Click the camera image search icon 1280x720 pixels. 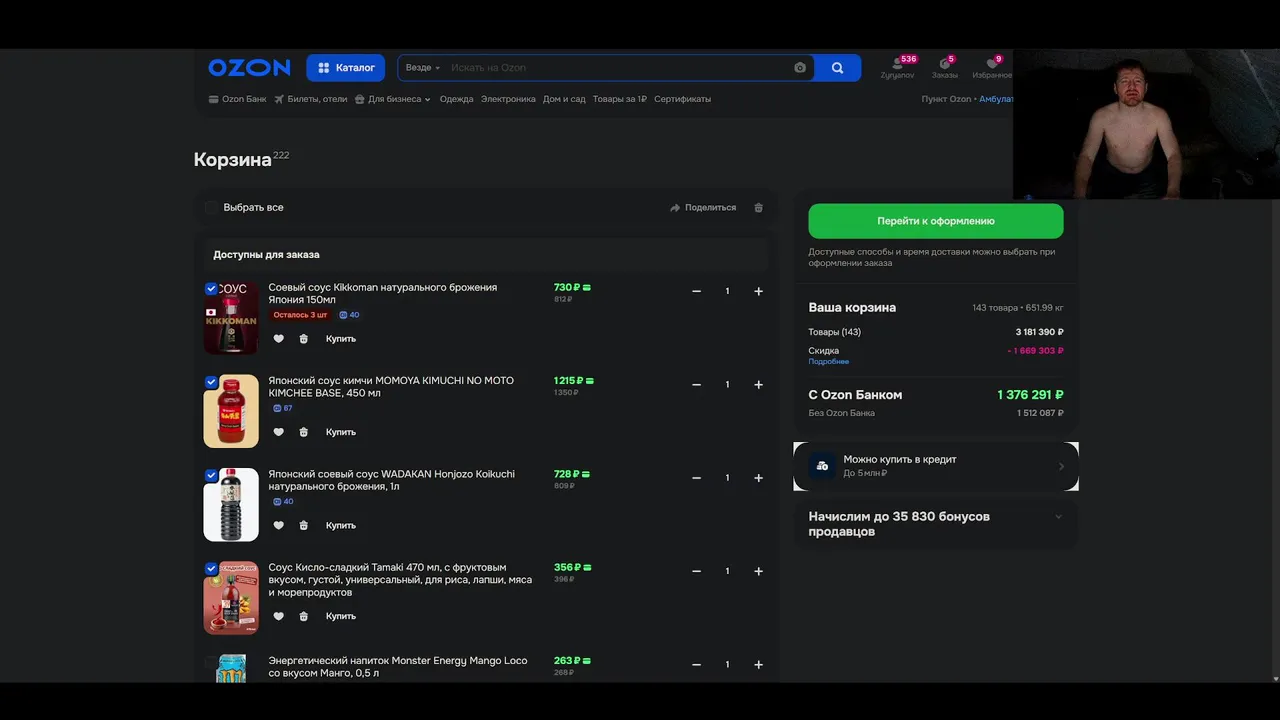[800, 68]
